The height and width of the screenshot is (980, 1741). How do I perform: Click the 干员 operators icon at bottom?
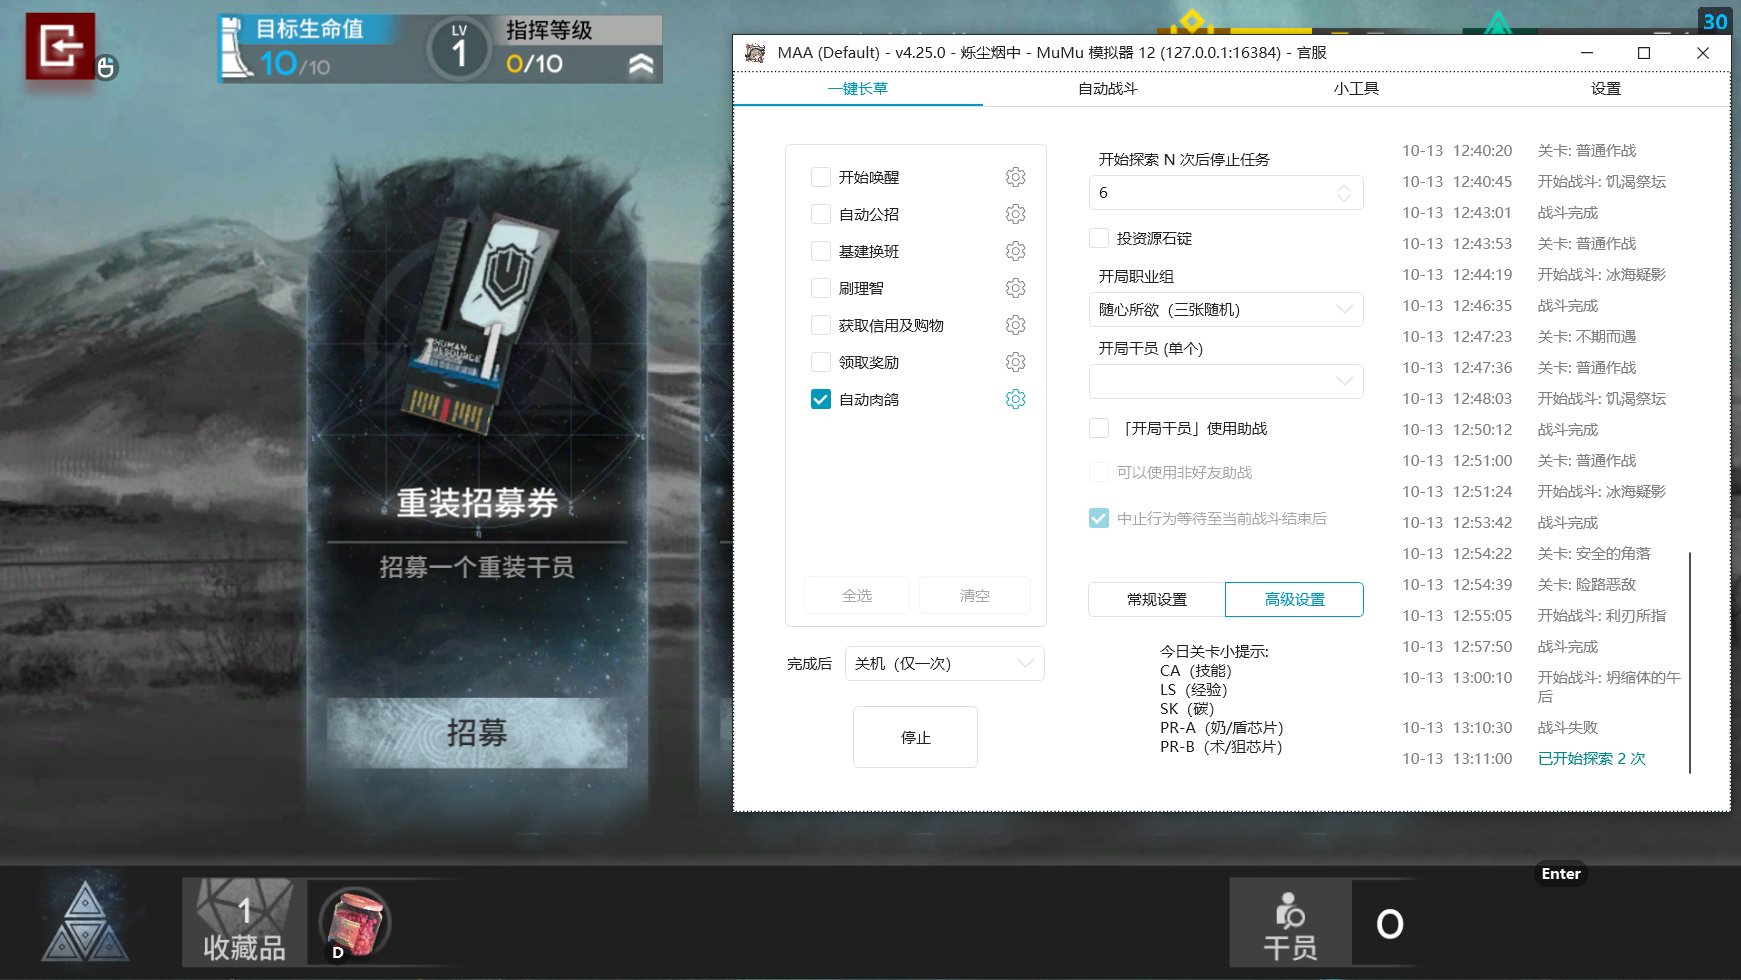1289,922
